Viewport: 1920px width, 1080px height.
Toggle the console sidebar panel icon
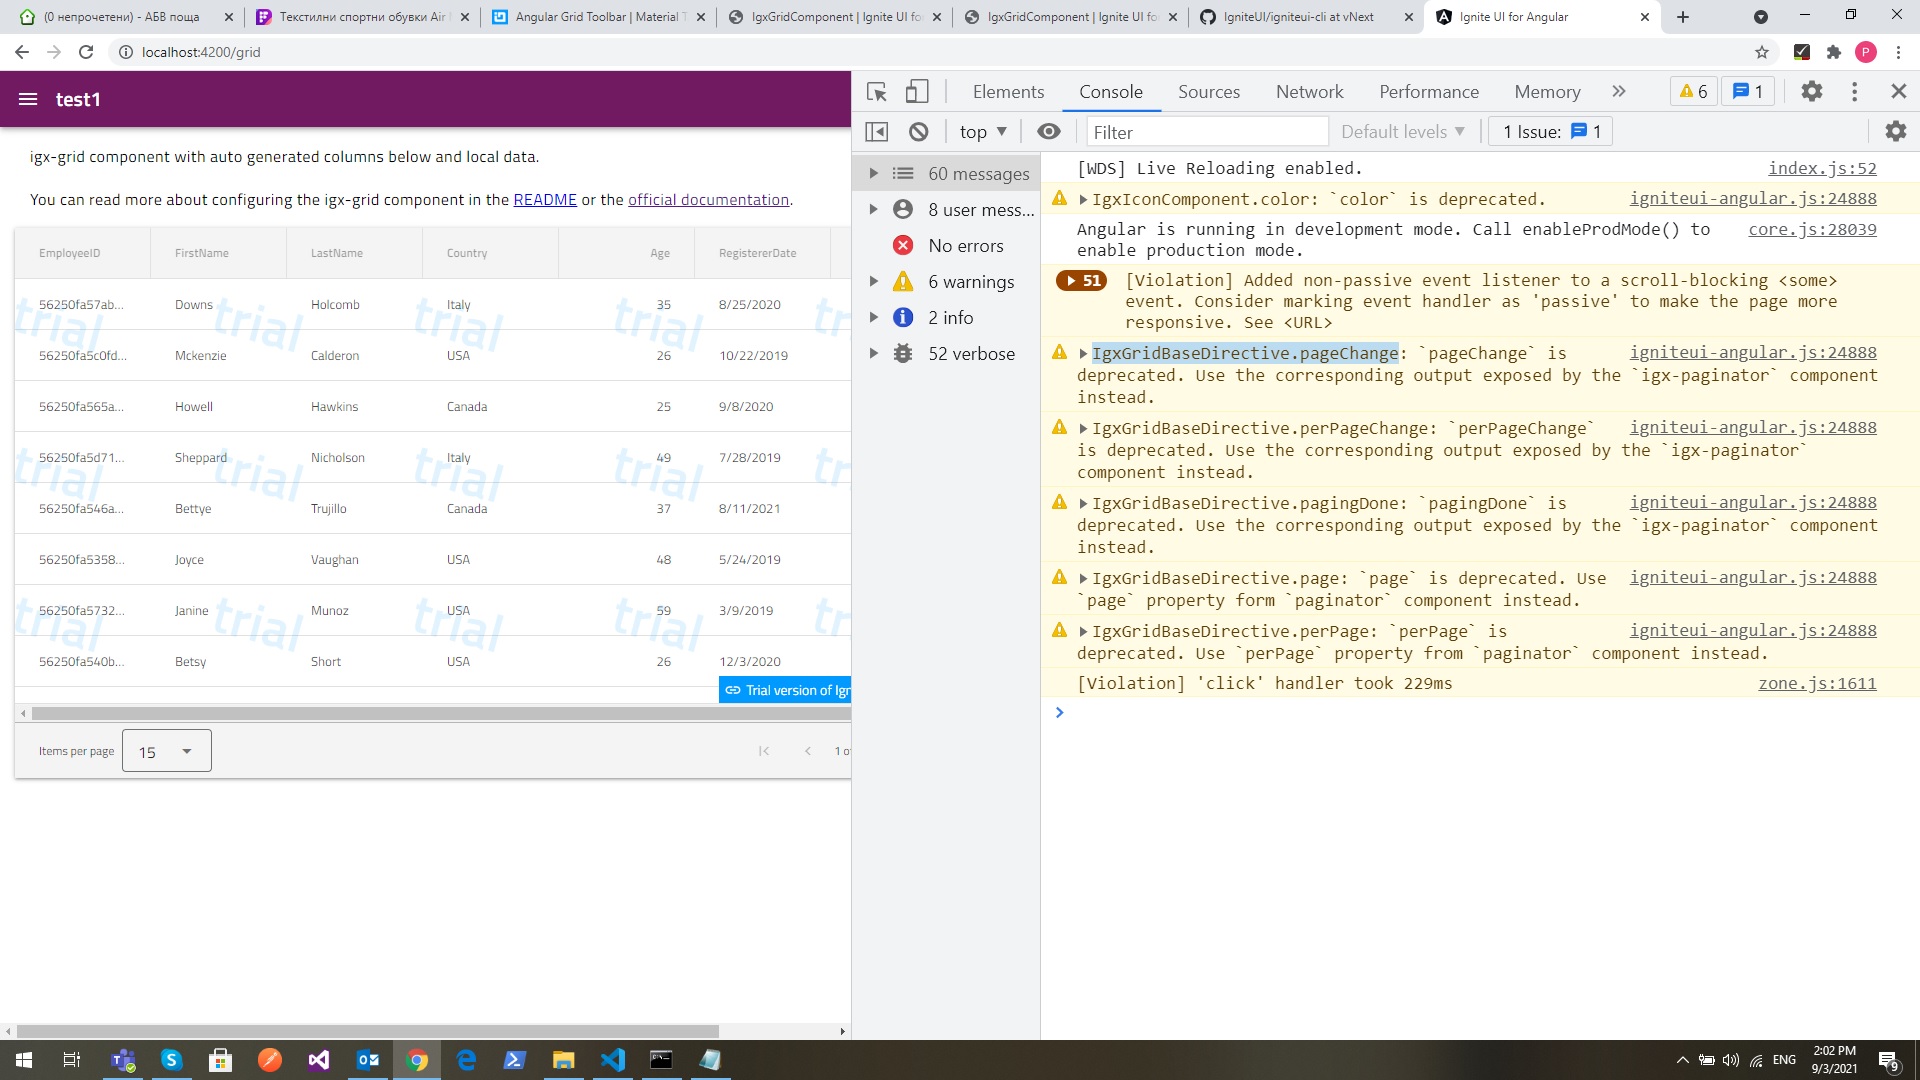(876, 132)
